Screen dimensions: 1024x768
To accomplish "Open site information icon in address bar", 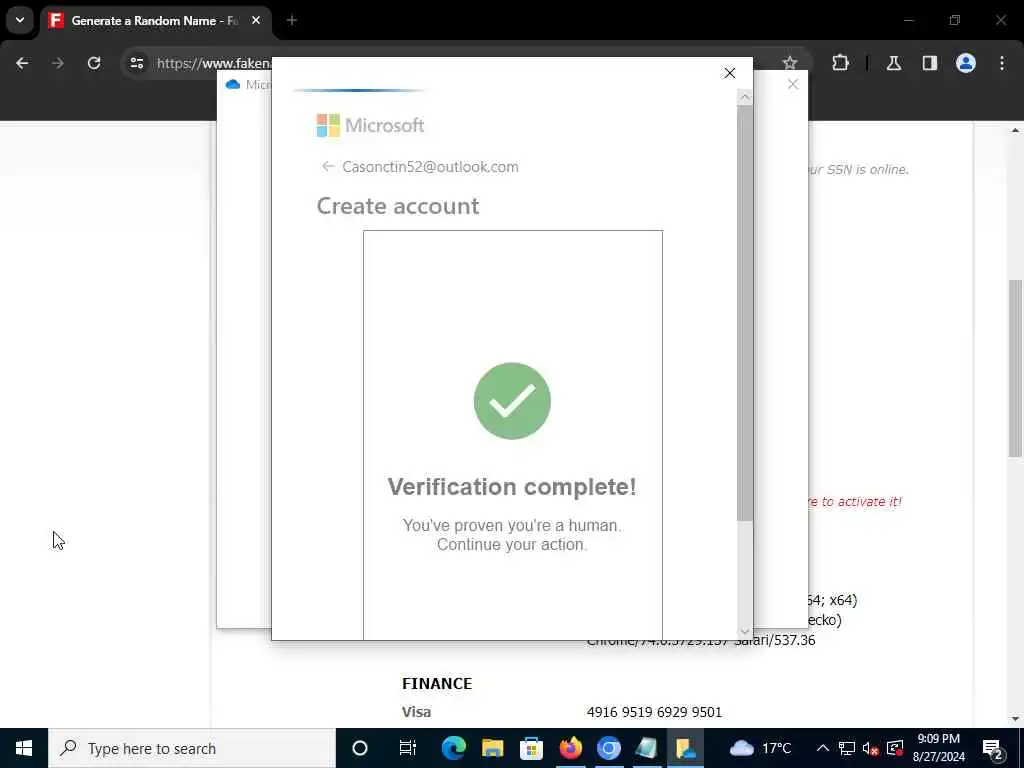I will [136, 63].
